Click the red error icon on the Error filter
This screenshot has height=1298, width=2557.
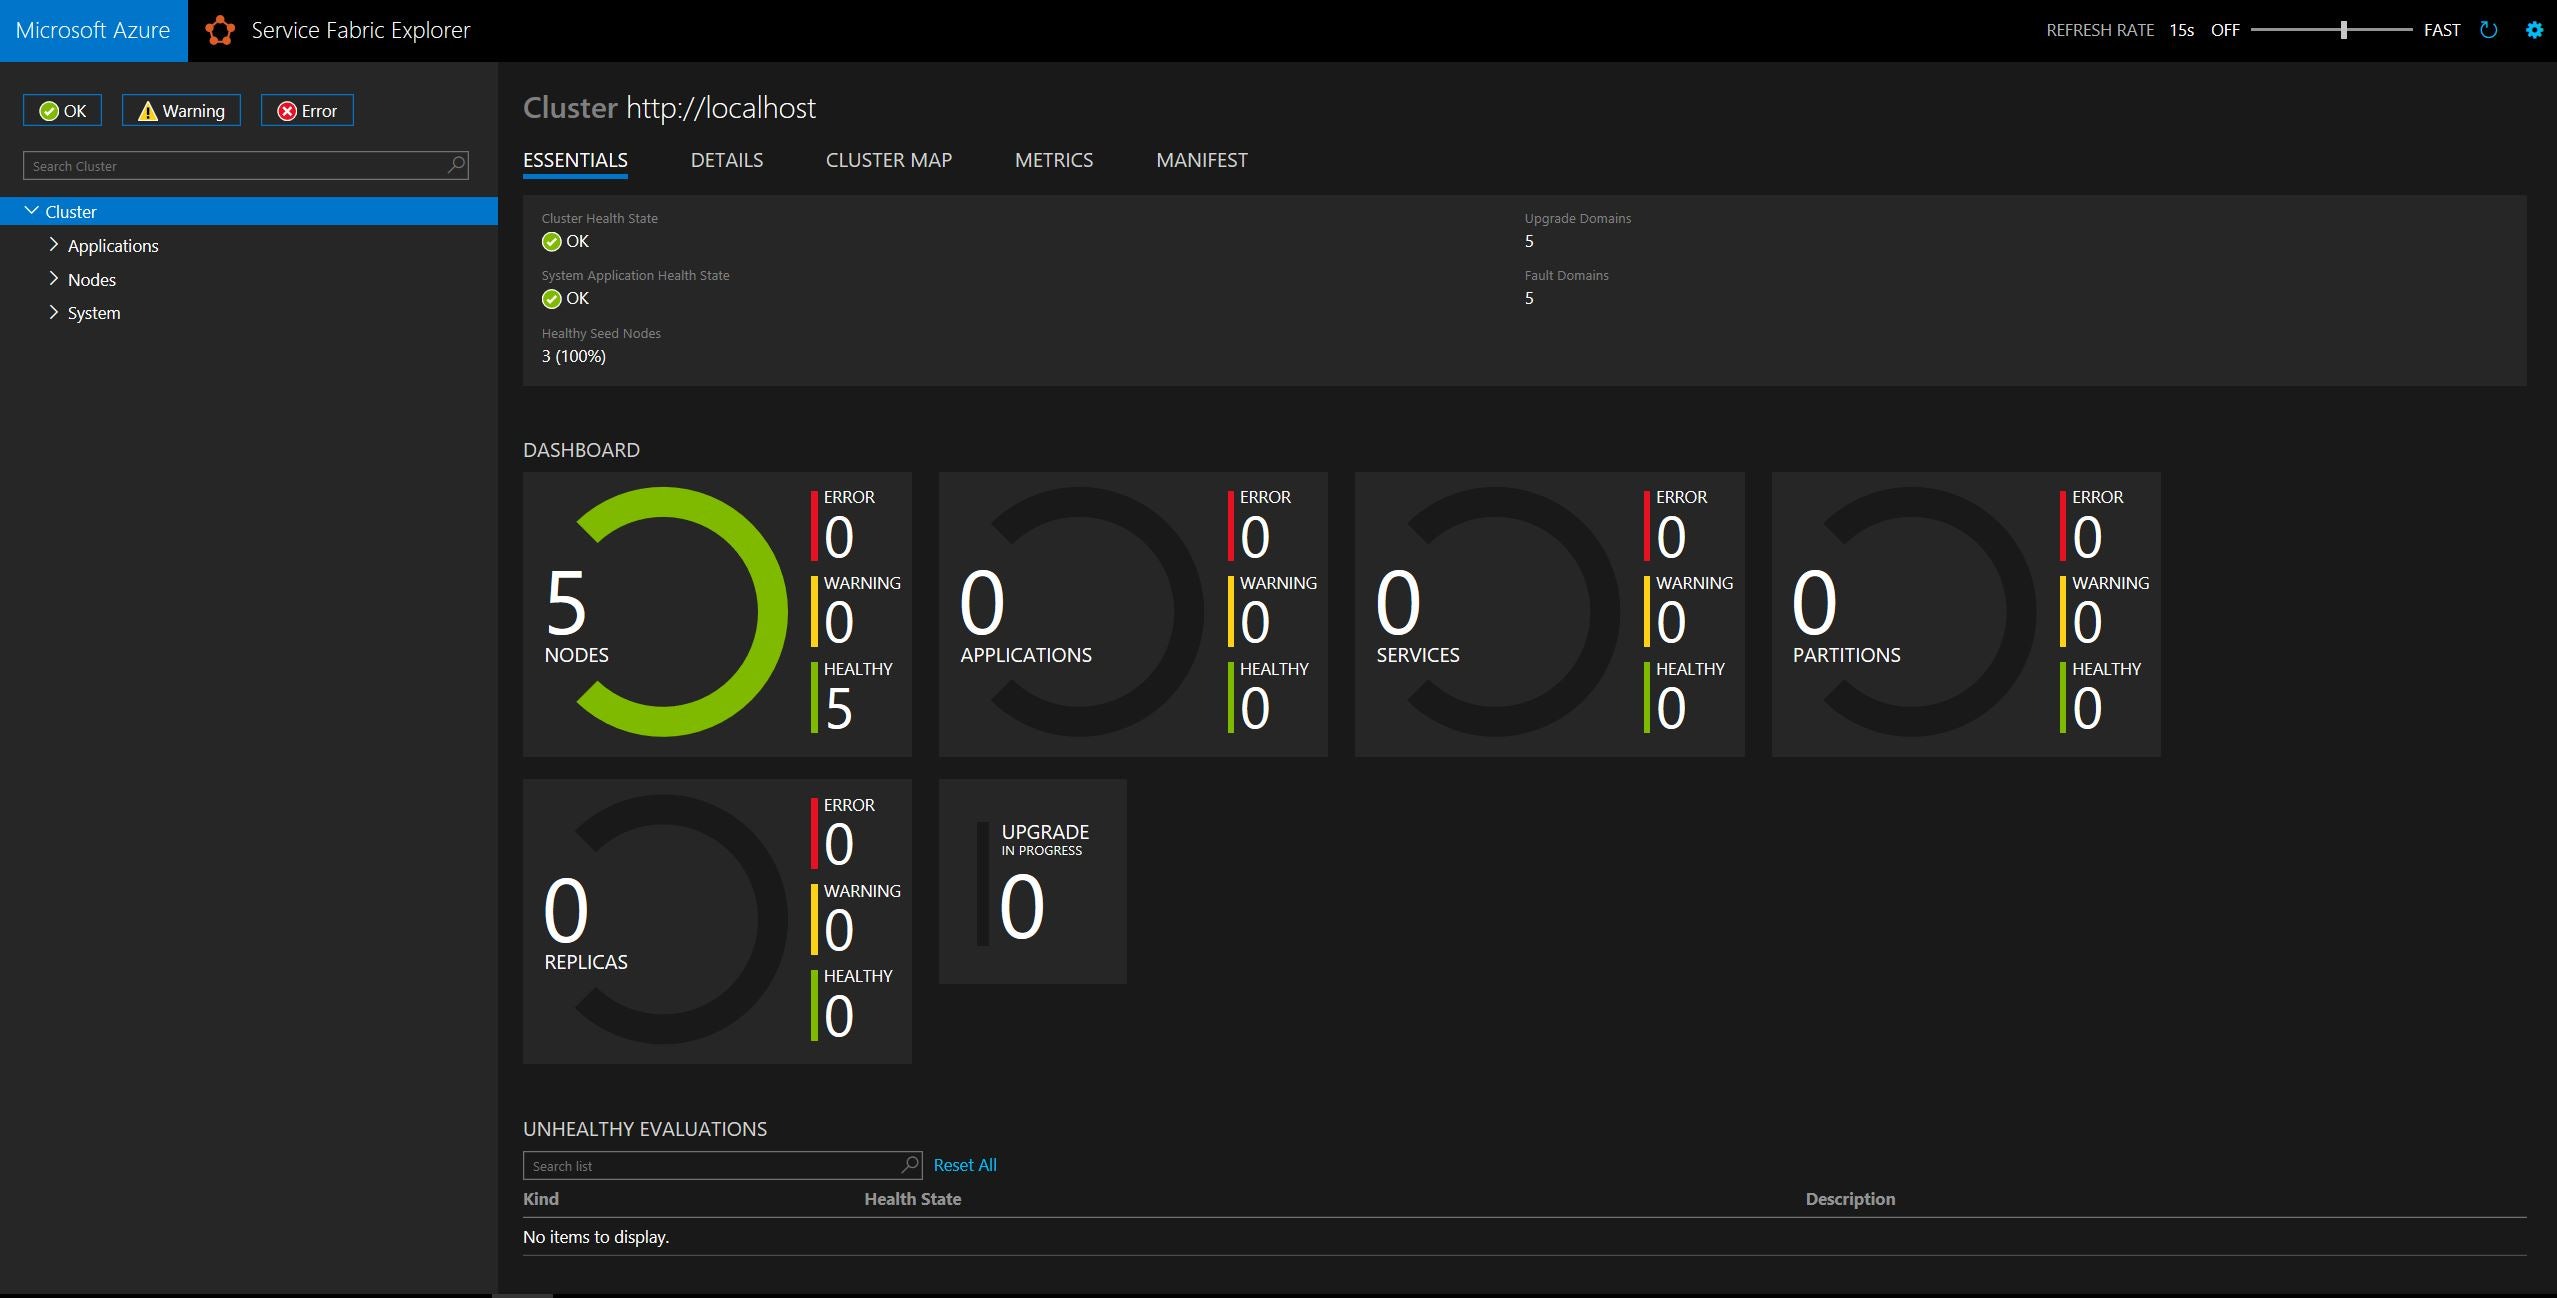click(286, 110)
